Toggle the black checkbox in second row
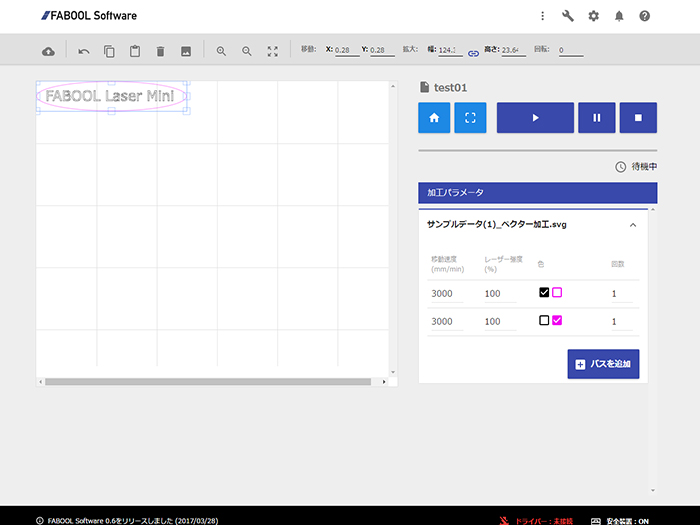 [x=544, y=320]
